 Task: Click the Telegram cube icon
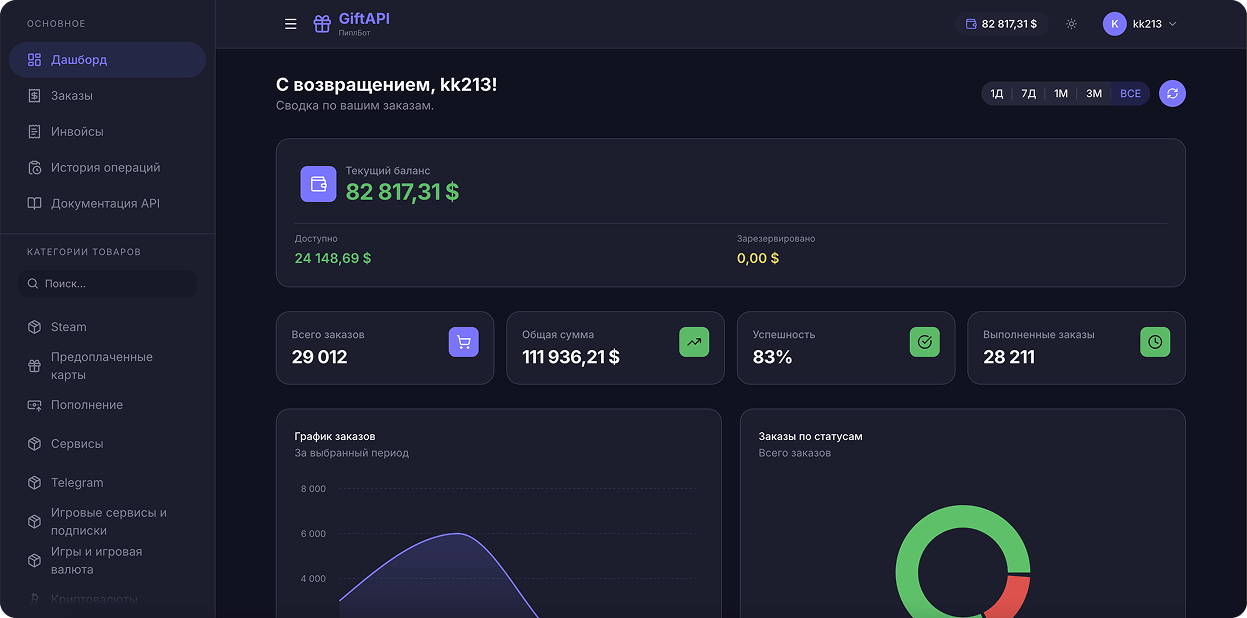point(34,483)
